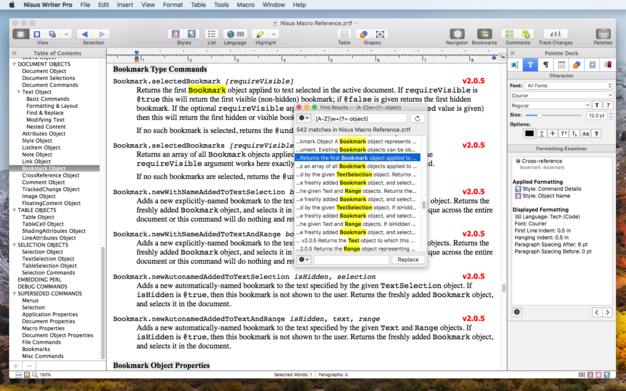Open Track Changes tool
The image size is (626, 391).
click(x=555, y=34)
